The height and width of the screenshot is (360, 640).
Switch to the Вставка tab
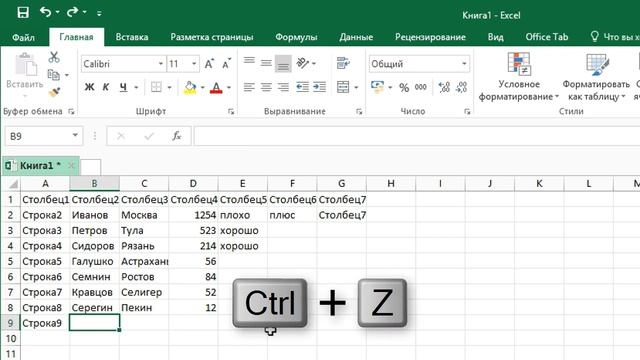click(x=131, y=37)
